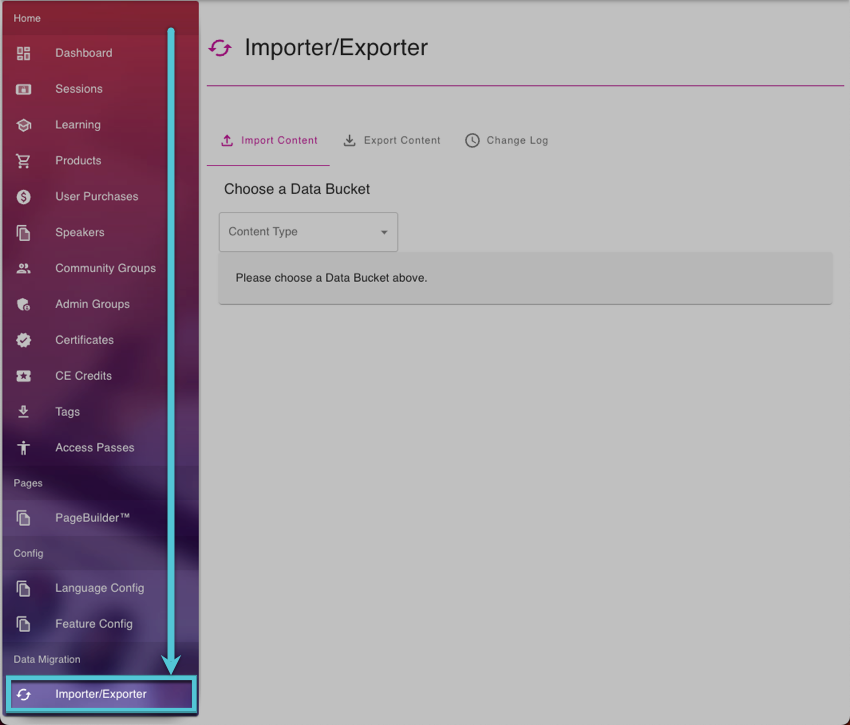Image resolution: width=850 pixels, height=725 pixels.
Task: Open Tags from sidebar
Action: tap(101, 411)
